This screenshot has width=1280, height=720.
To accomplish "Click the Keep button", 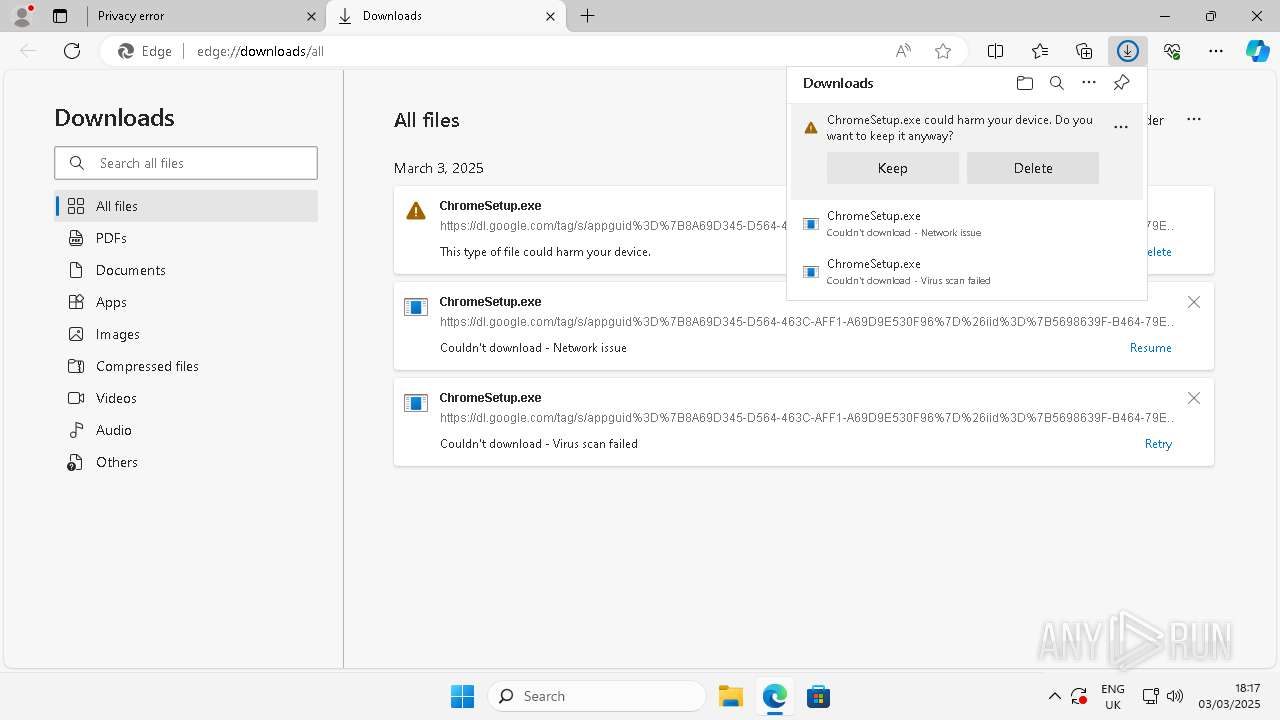I will 893,168.
